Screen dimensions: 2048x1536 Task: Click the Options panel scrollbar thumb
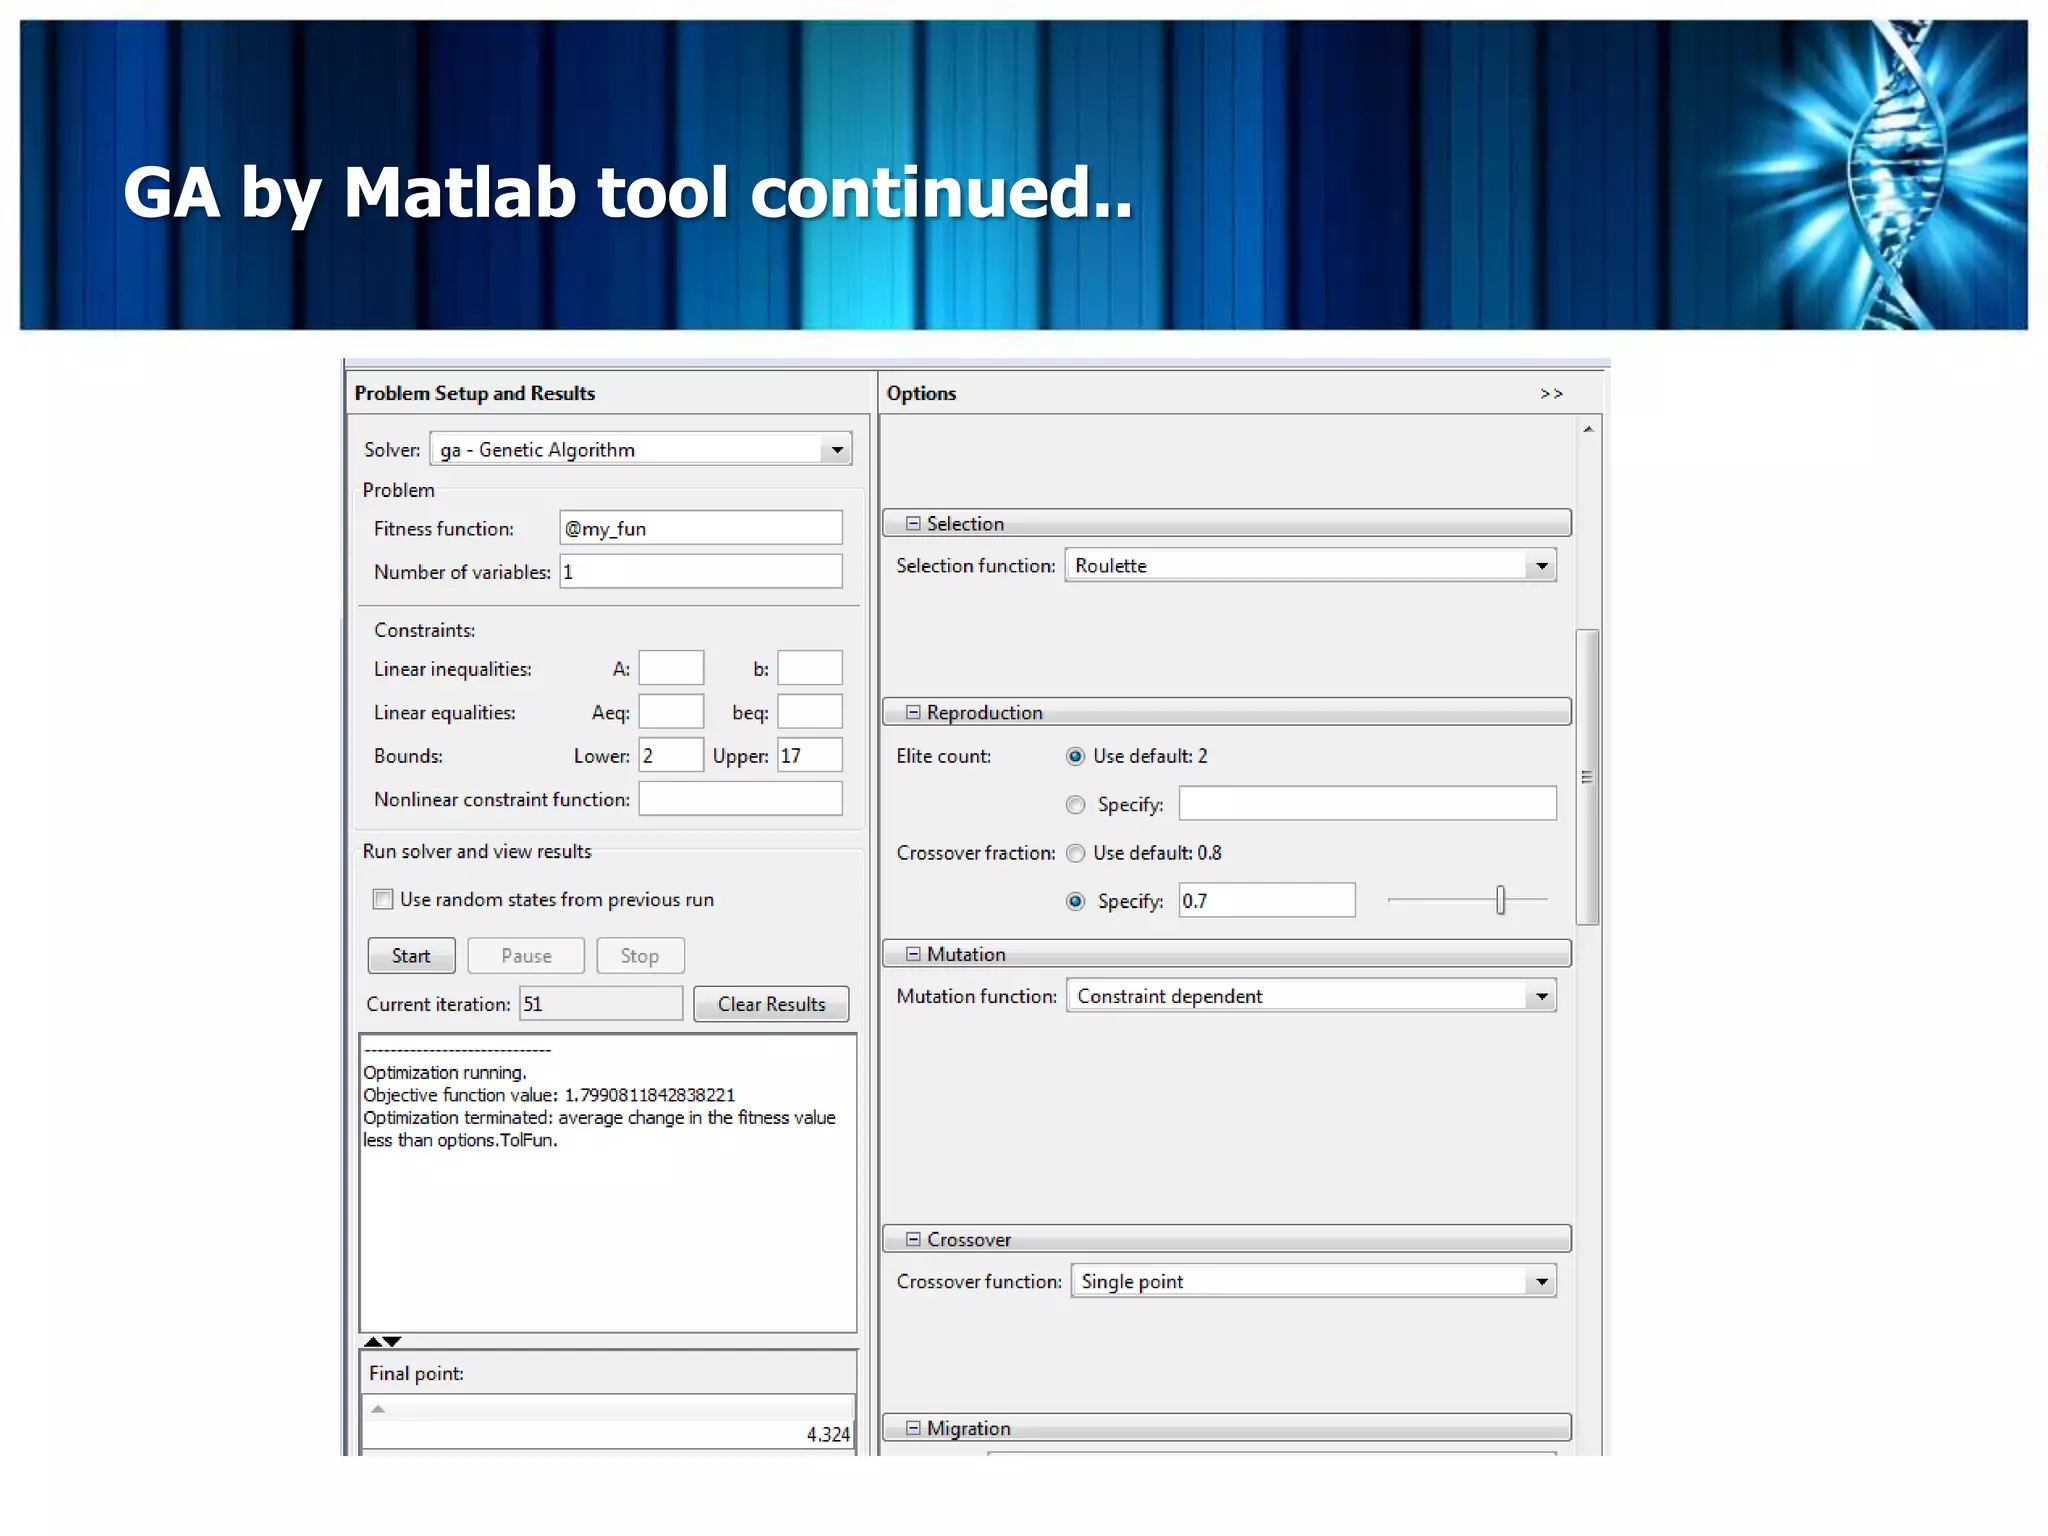1588,777
